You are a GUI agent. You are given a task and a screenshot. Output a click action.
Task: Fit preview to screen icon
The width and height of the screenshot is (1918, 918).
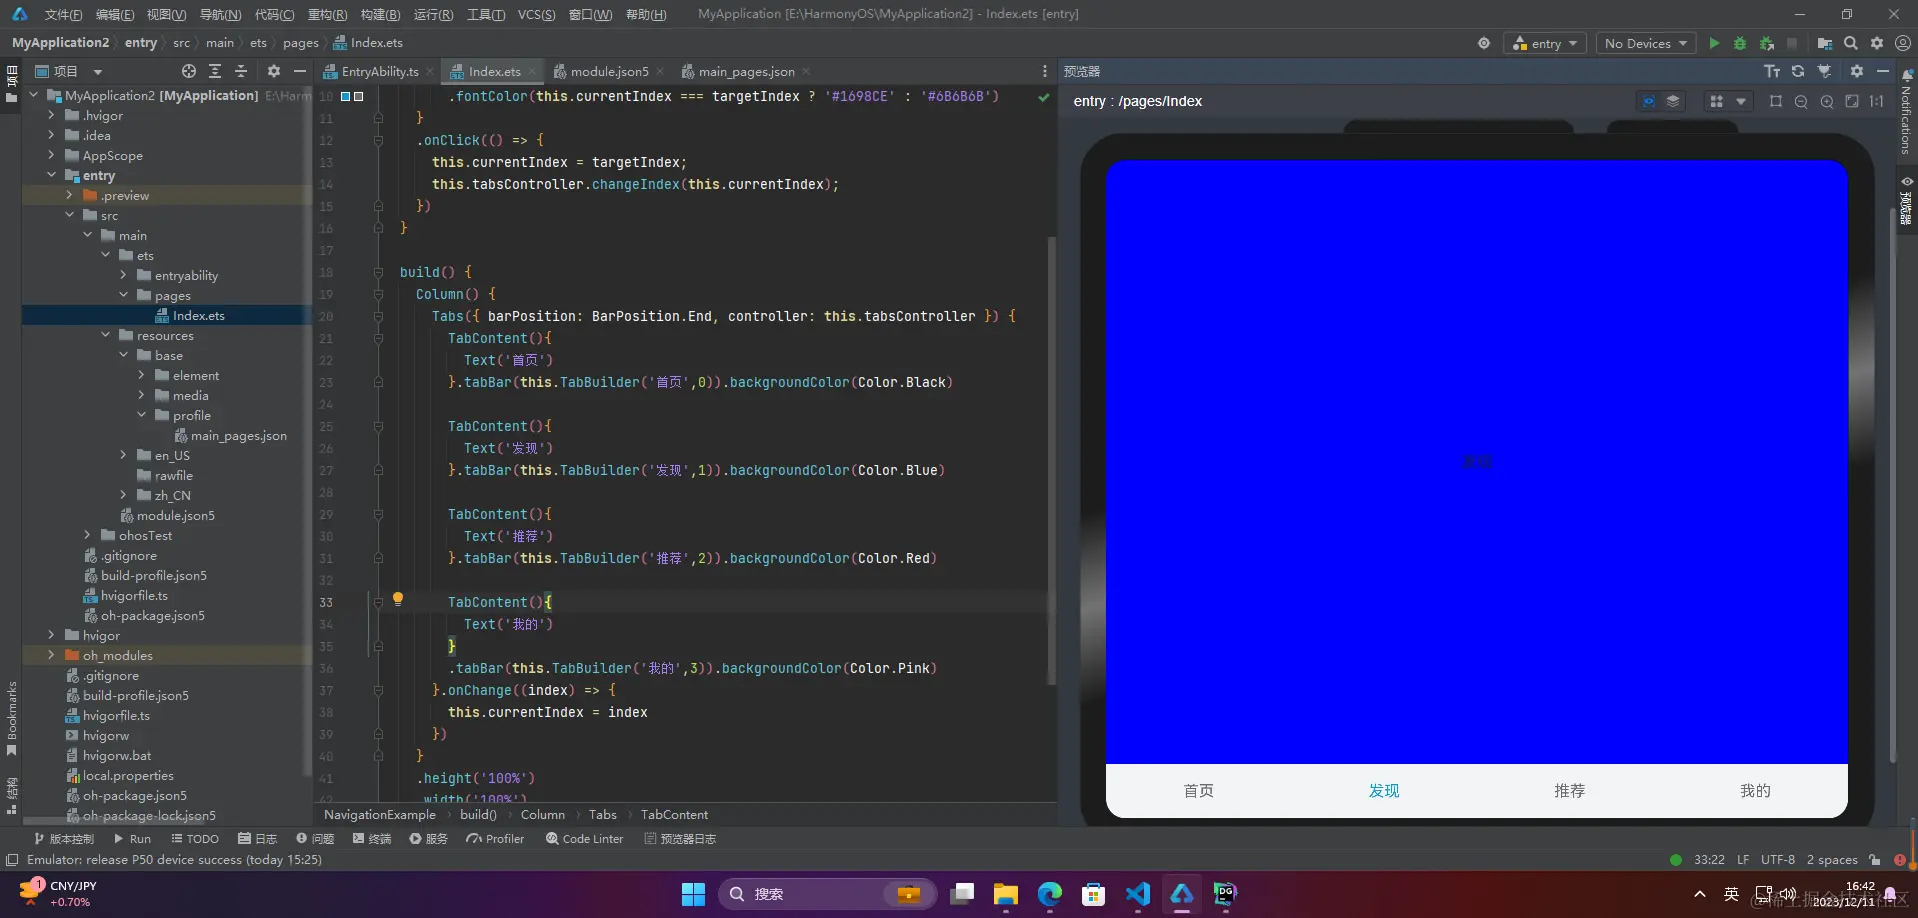[x=1852, y=101]
